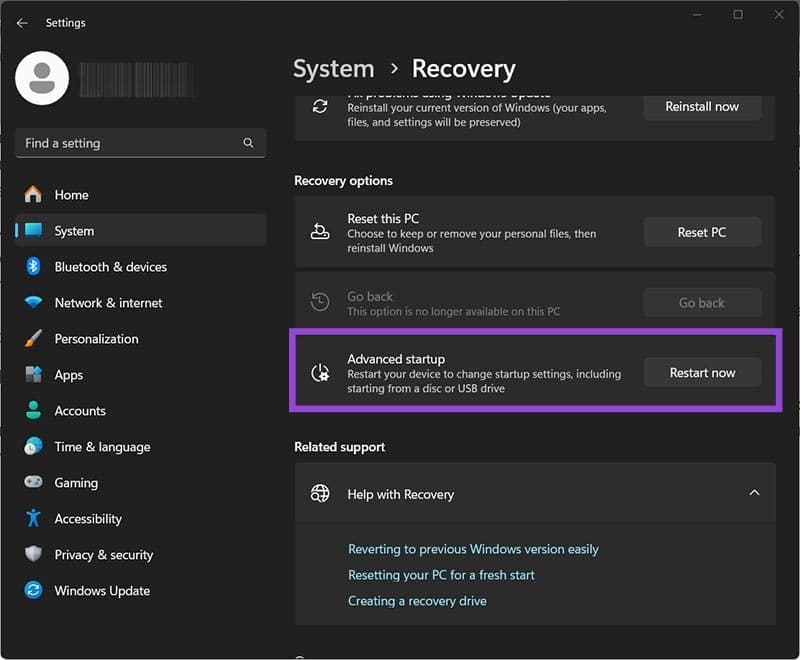Collapse the Help with Recovery section
Screen dimensions: 800x660
tap(754, 493)
